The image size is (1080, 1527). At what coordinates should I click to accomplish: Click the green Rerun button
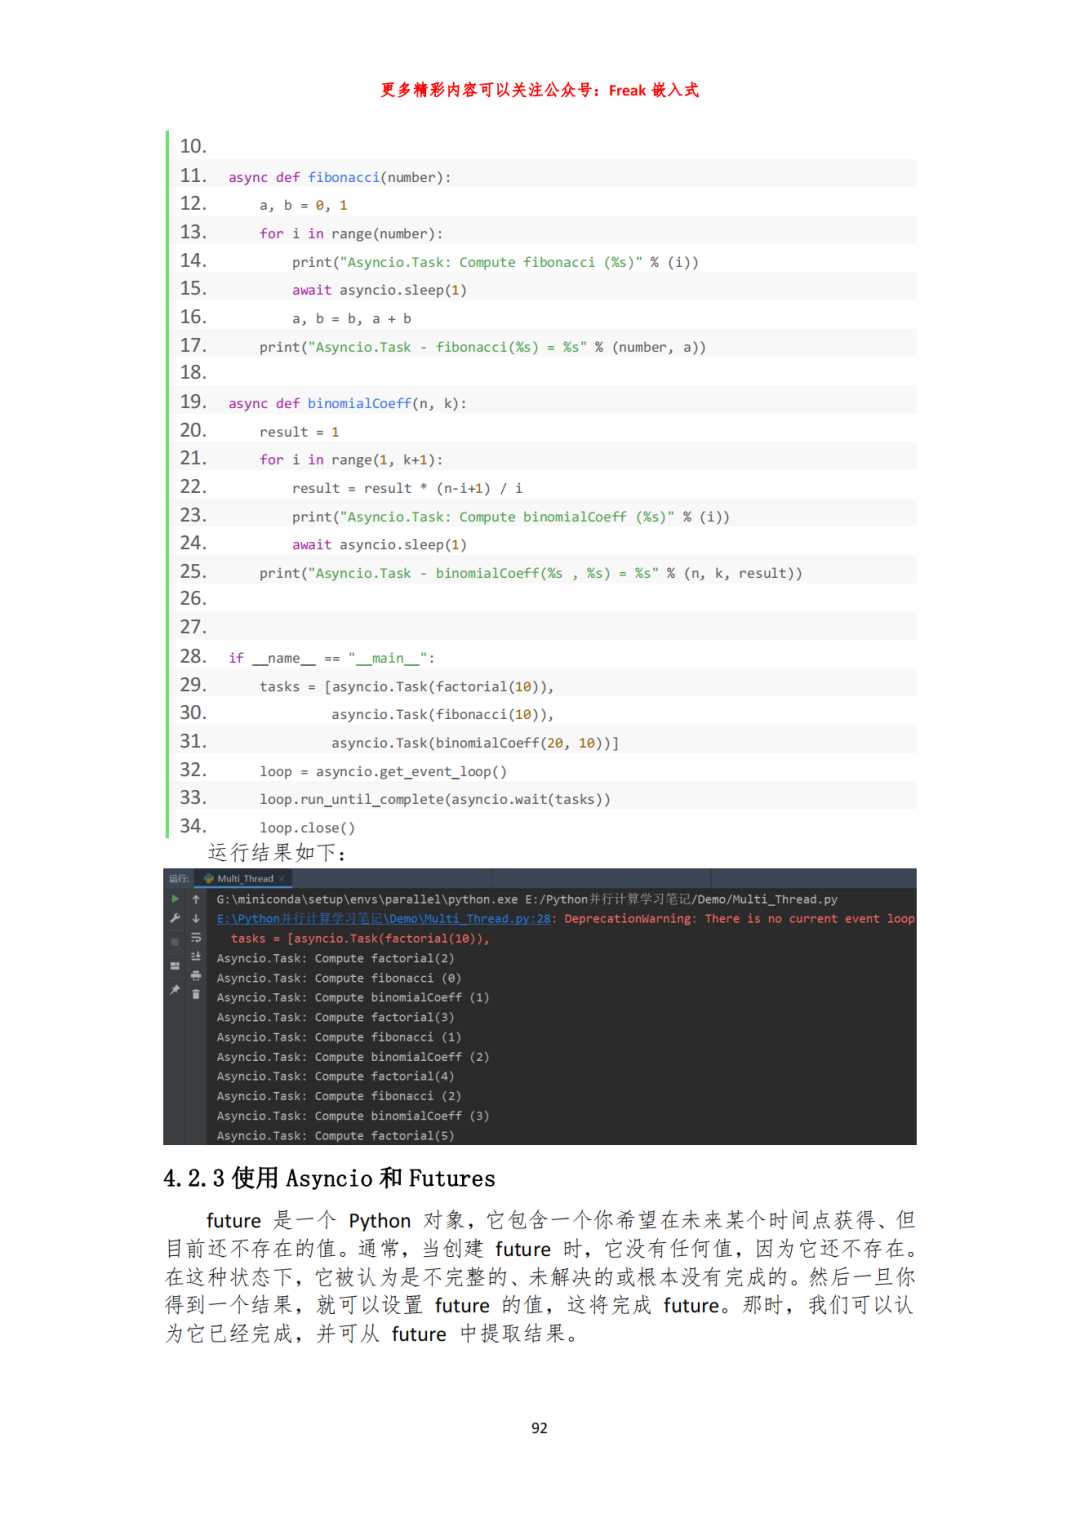pyautogui.click(x=175, y=899)
